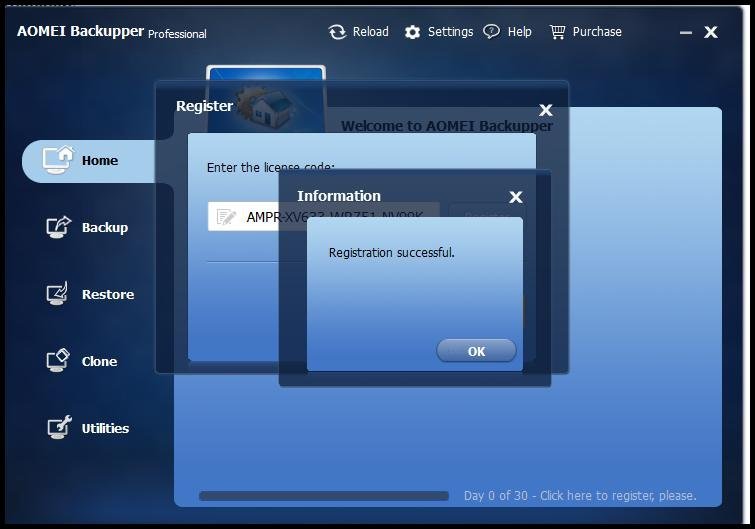Click the Register dialog title

click(204, 106)
